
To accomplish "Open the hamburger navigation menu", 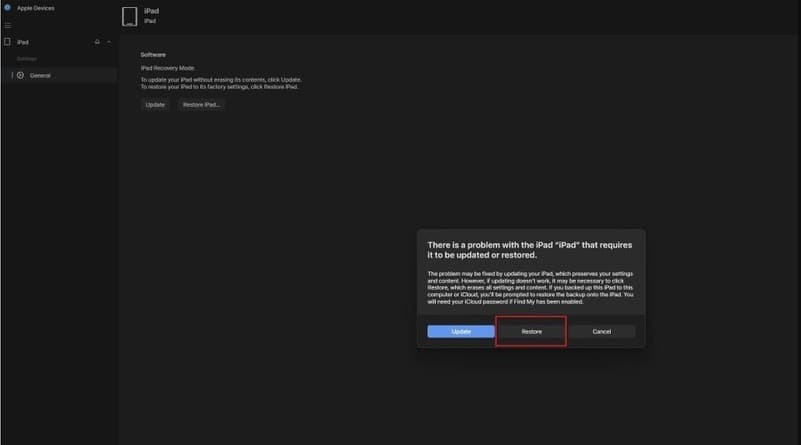I will [8, 24].
